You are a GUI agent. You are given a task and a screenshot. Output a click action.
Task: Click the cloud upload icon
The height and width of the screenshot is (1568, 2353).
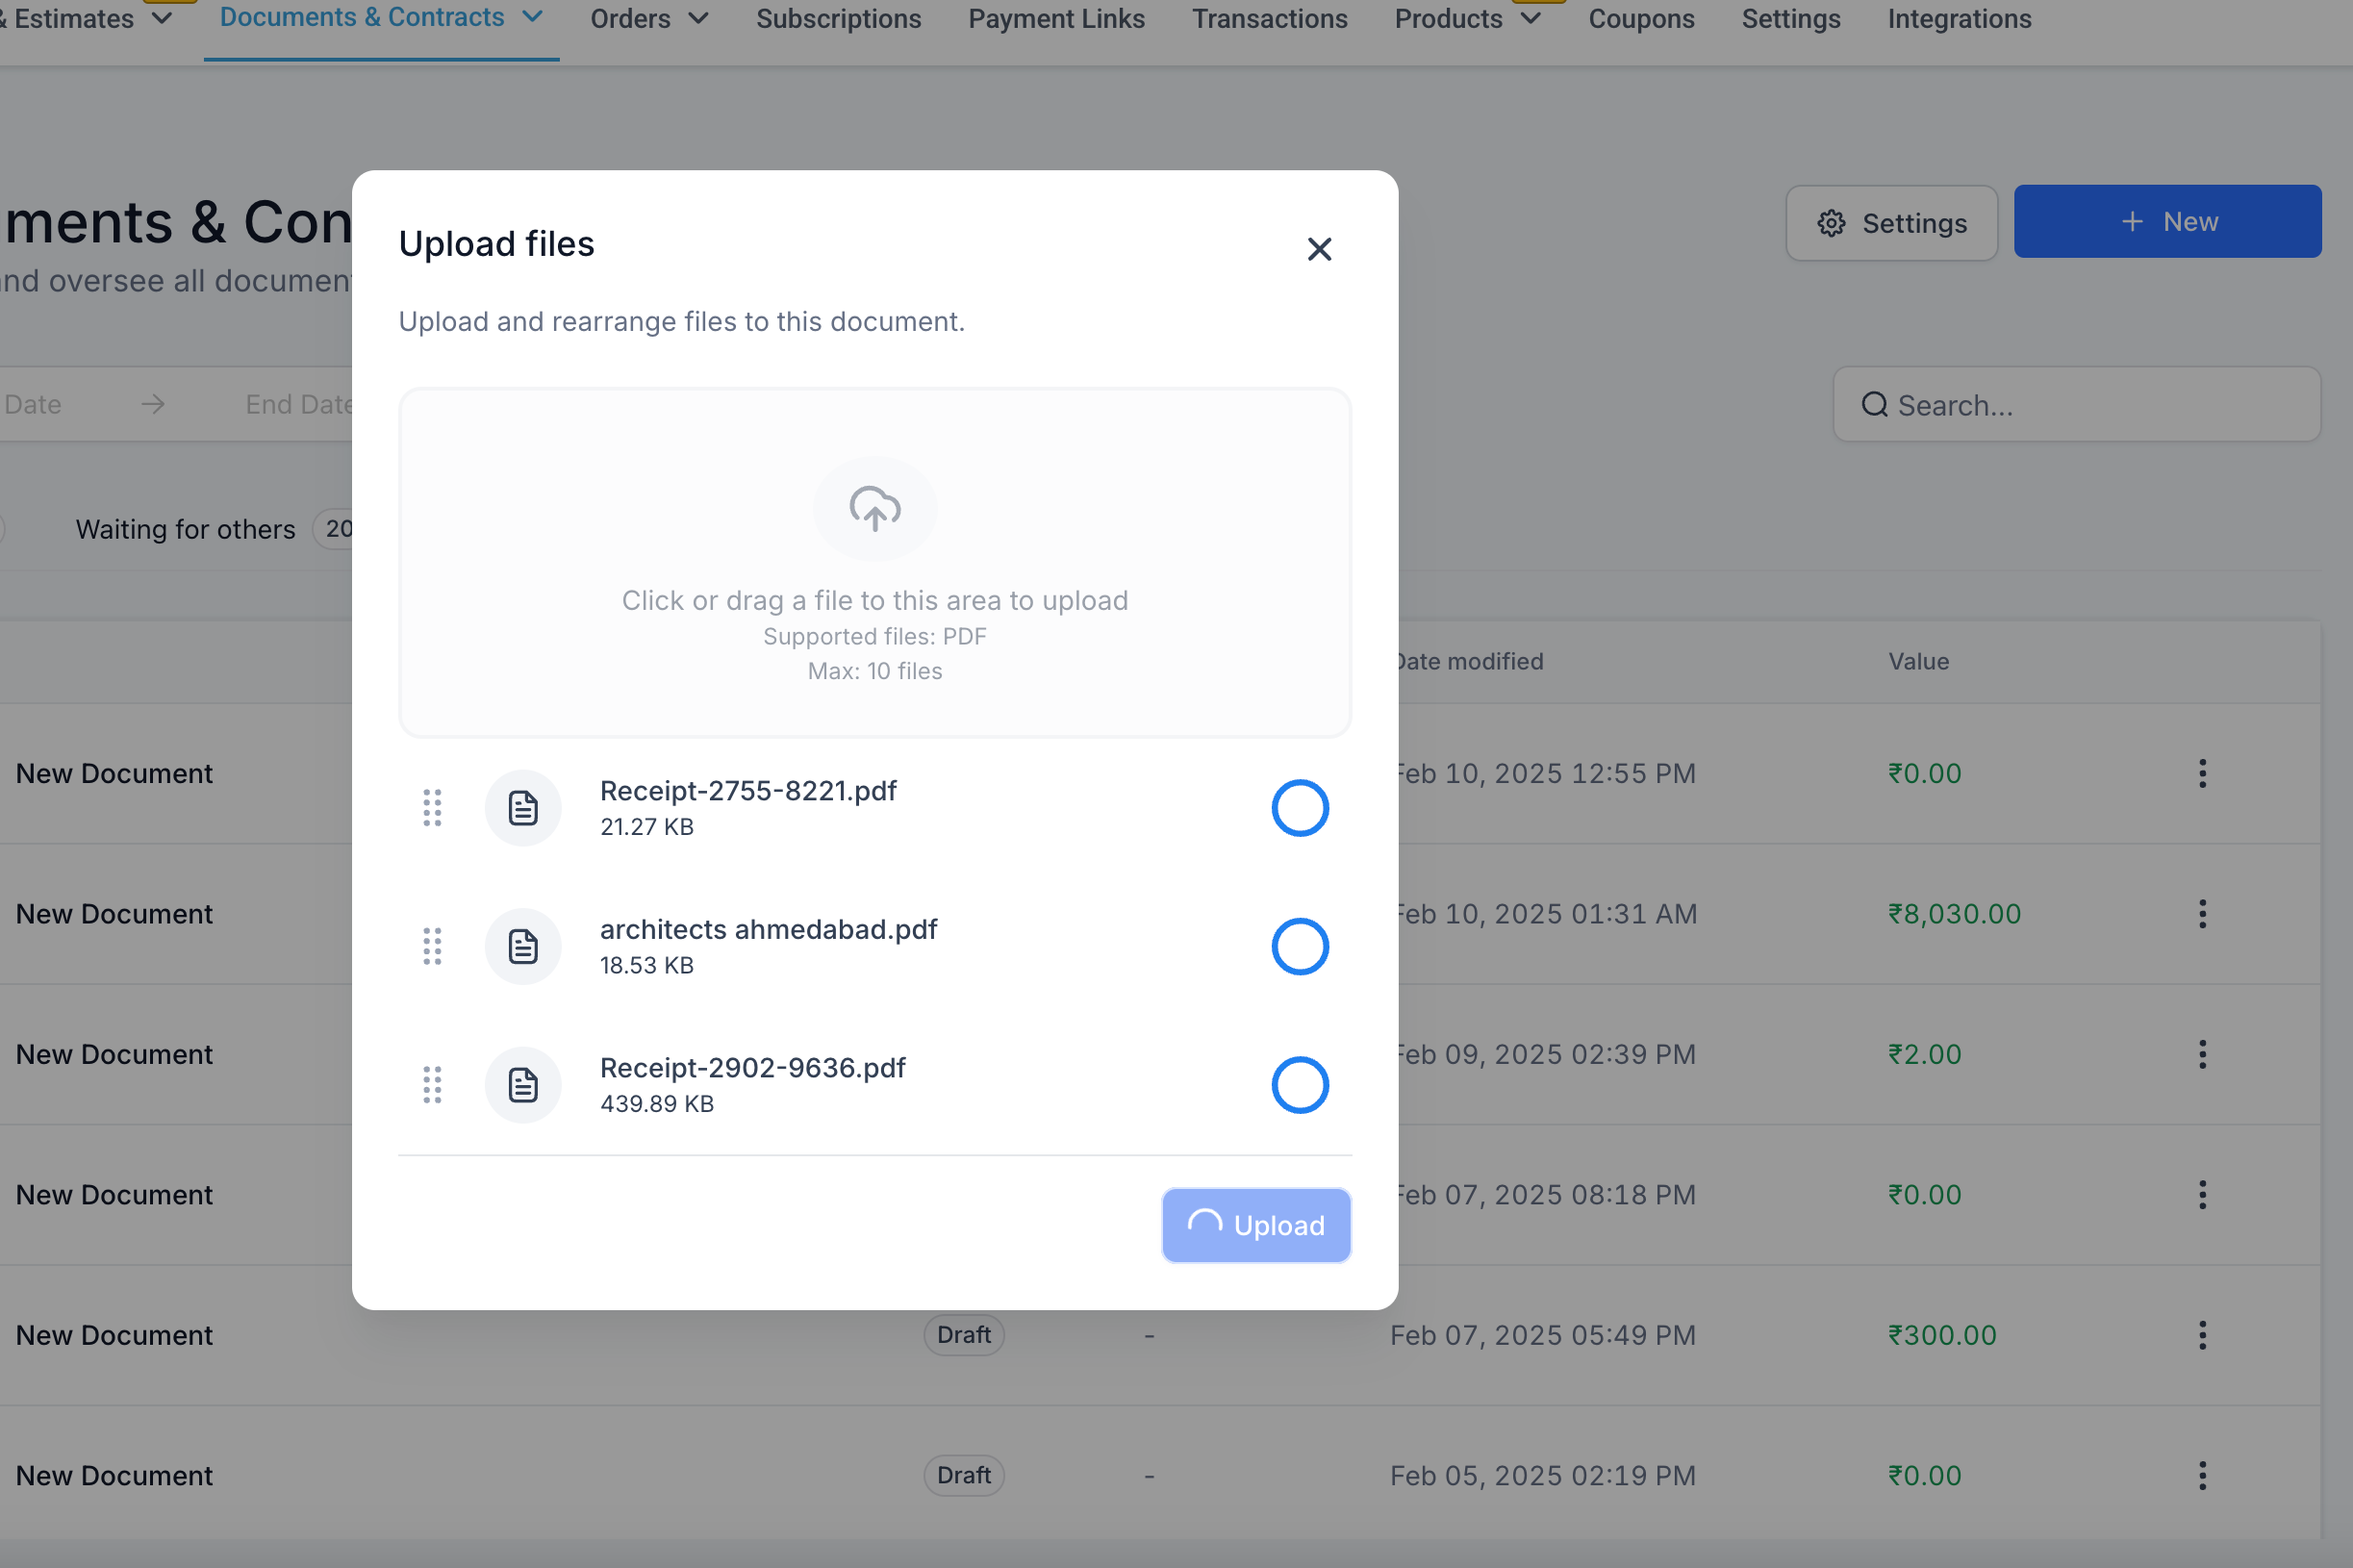874,509
